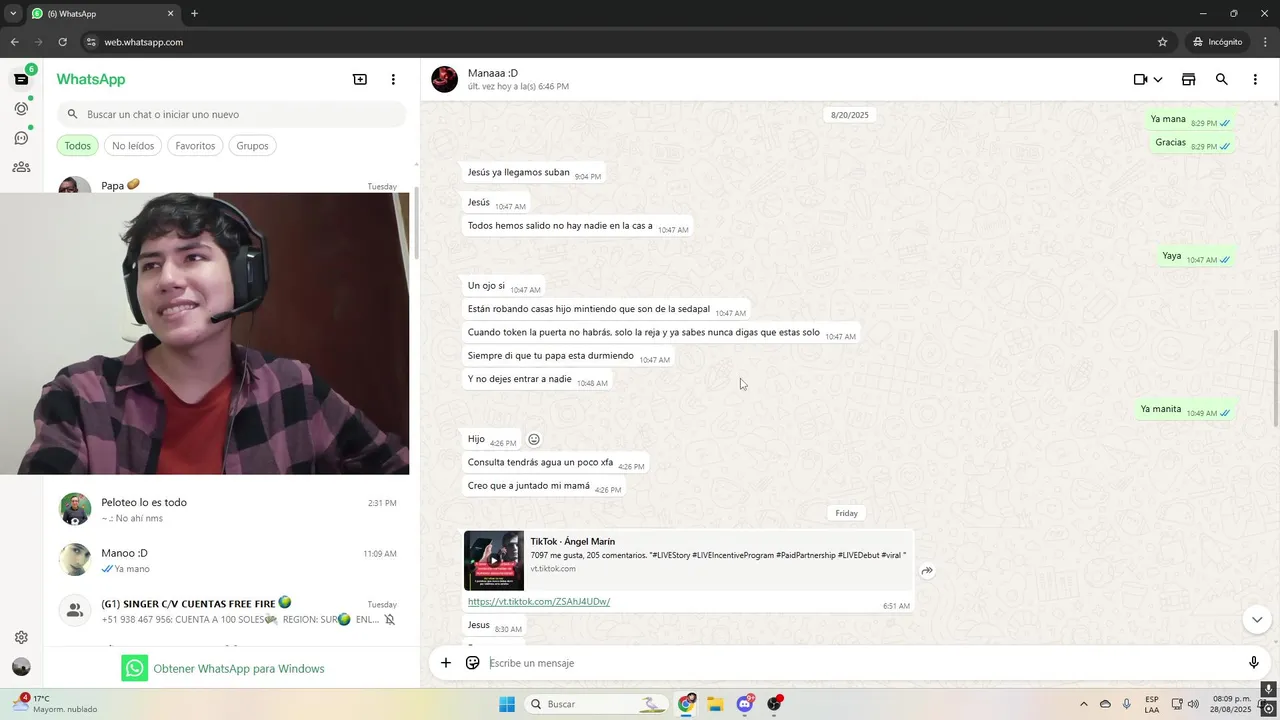Click the Incógnito profile button

tap(1217, 42)
